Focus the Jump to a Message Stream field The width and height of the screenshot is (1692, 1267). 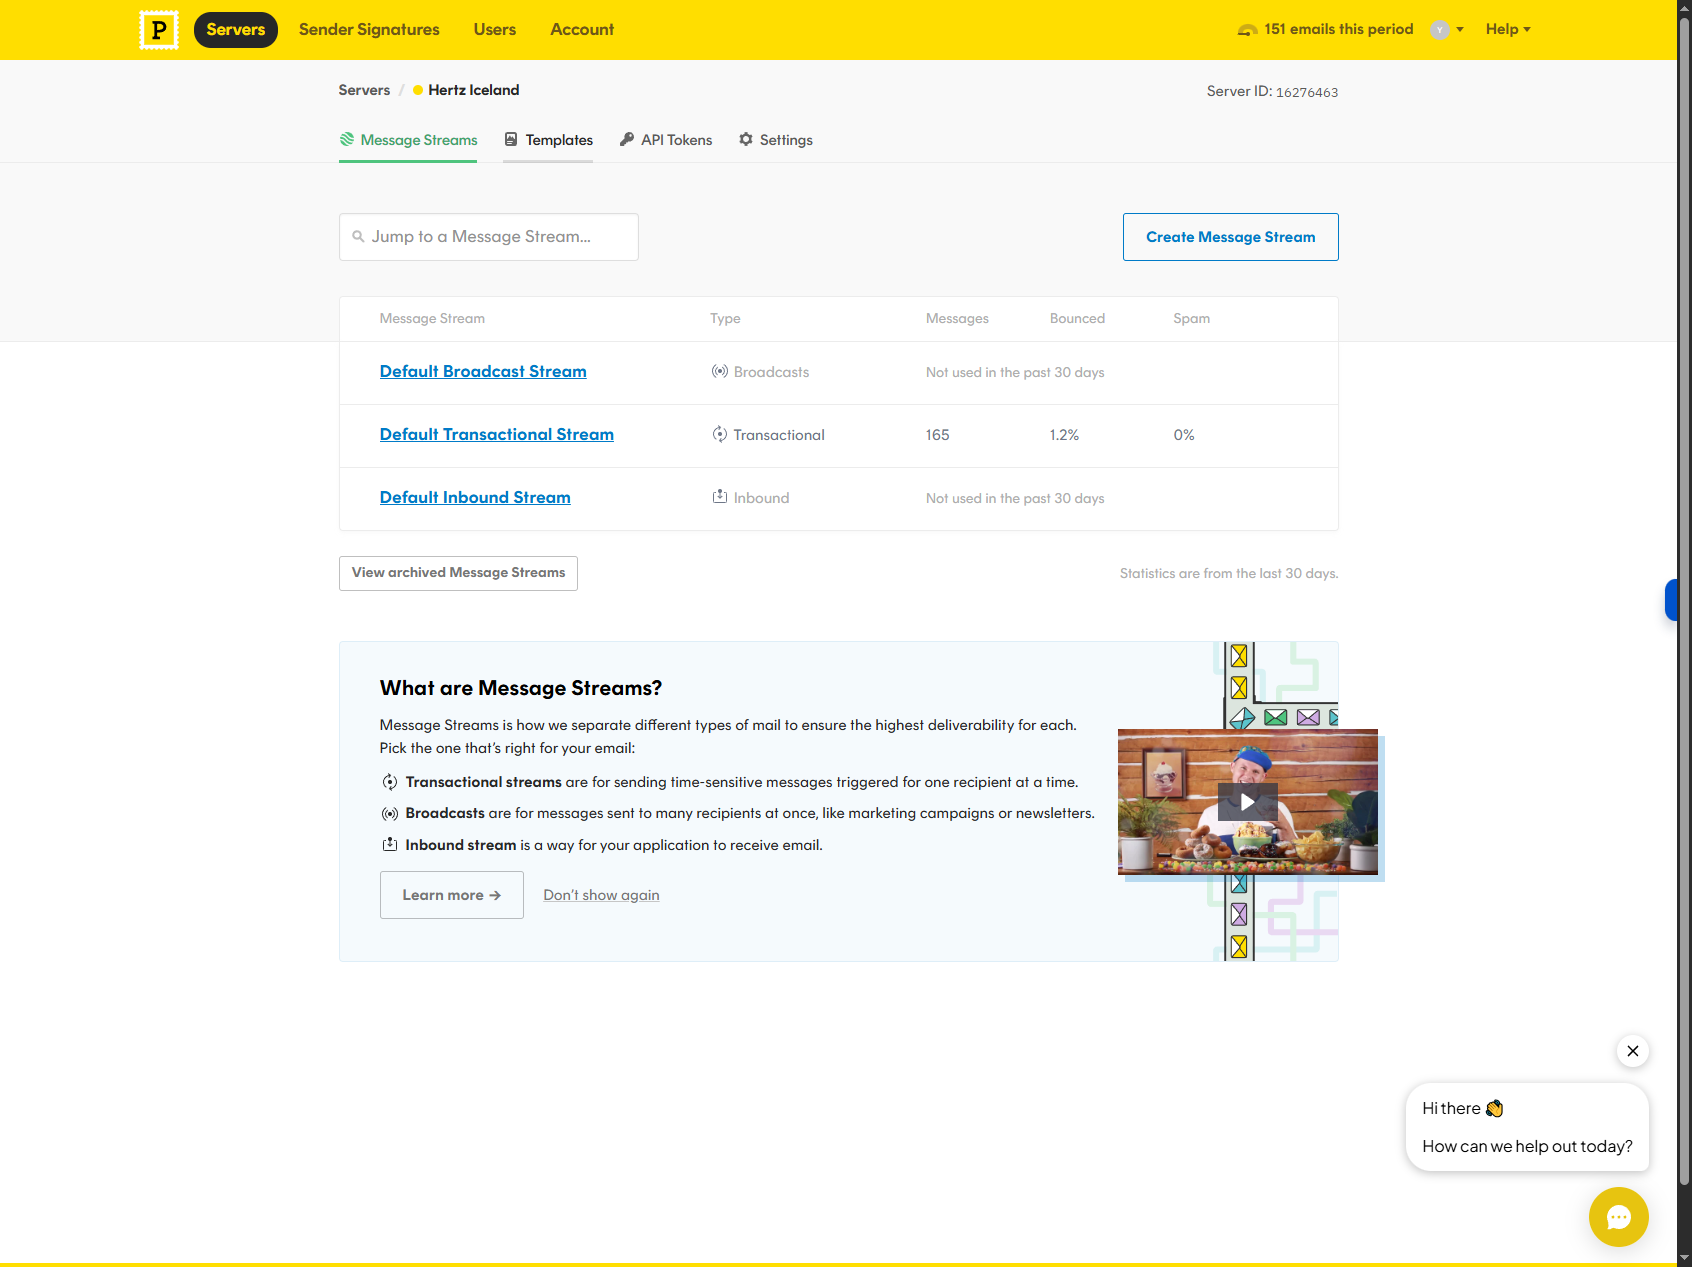click(x=489, y=237)
